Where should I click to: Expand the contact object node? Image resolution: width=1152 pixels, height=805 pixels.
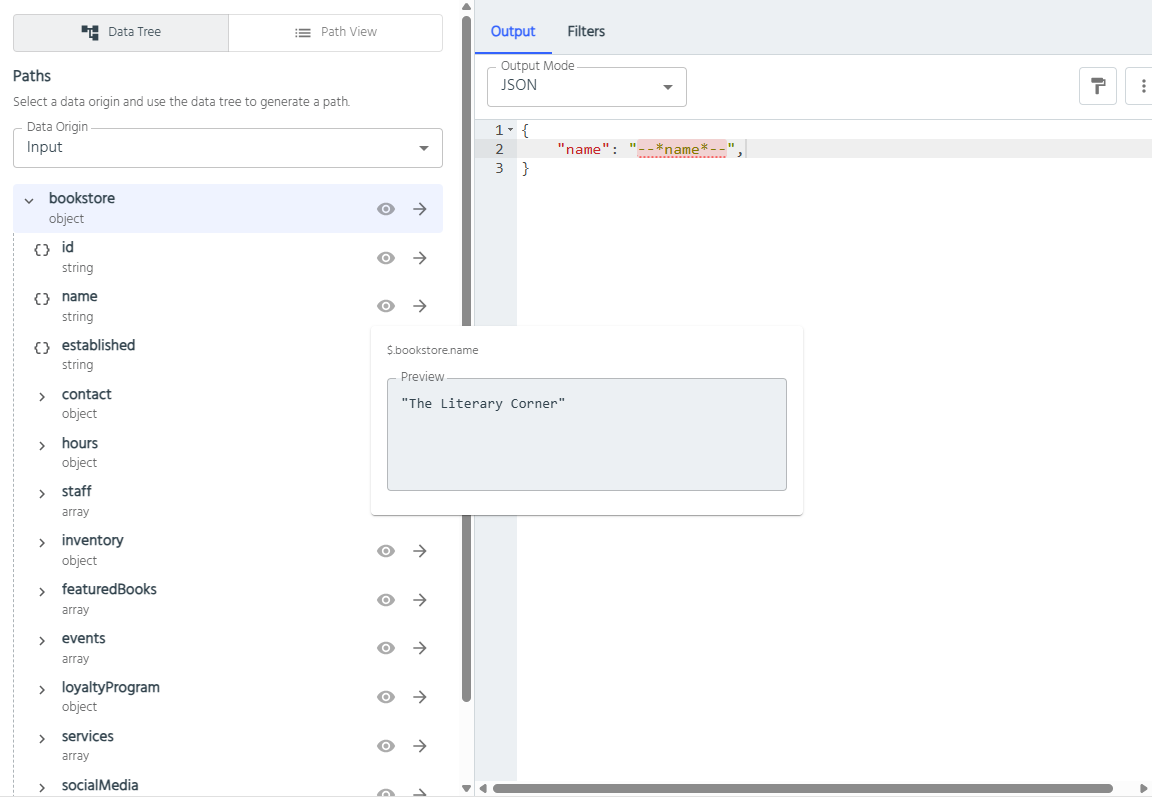pyautogui.click(x=42, y=396)
